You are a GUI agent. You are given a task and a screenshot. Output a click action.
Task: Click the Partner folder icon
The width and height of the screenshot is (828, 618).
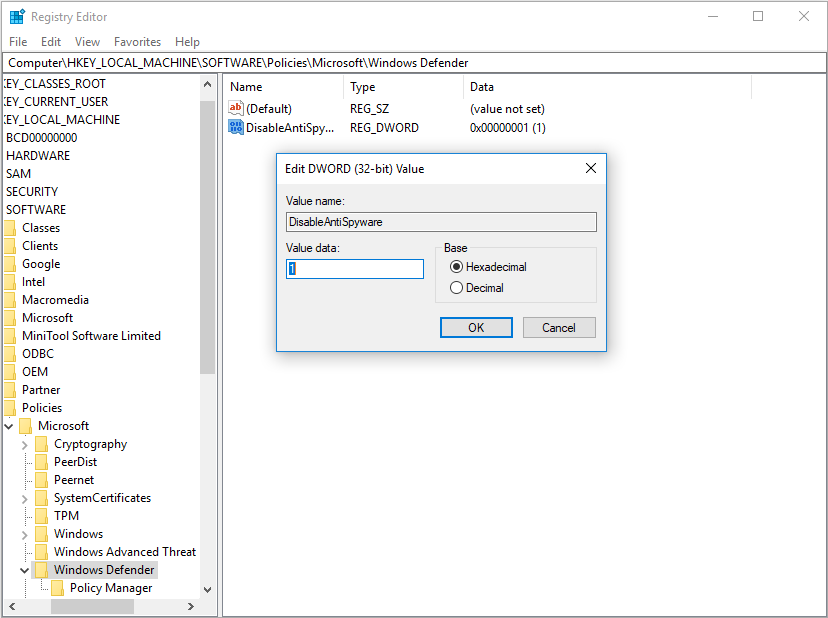10,390
